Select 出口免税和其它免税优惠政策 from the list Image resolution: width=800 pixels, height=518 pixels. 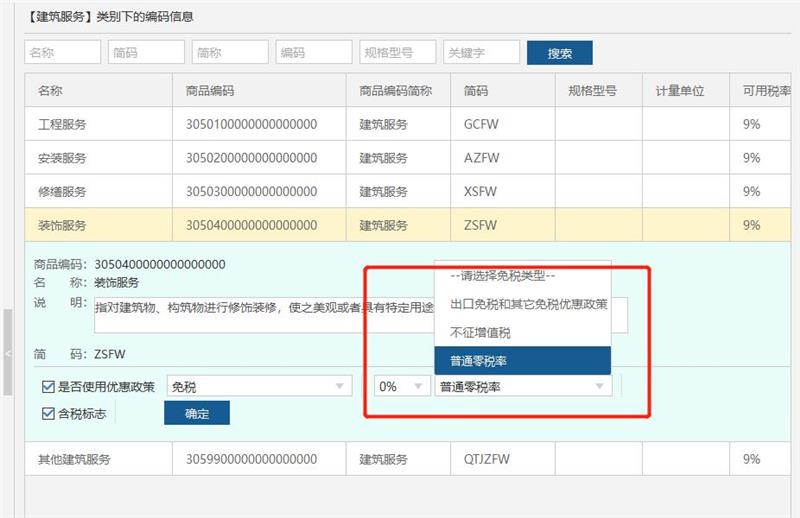point(521,304)
